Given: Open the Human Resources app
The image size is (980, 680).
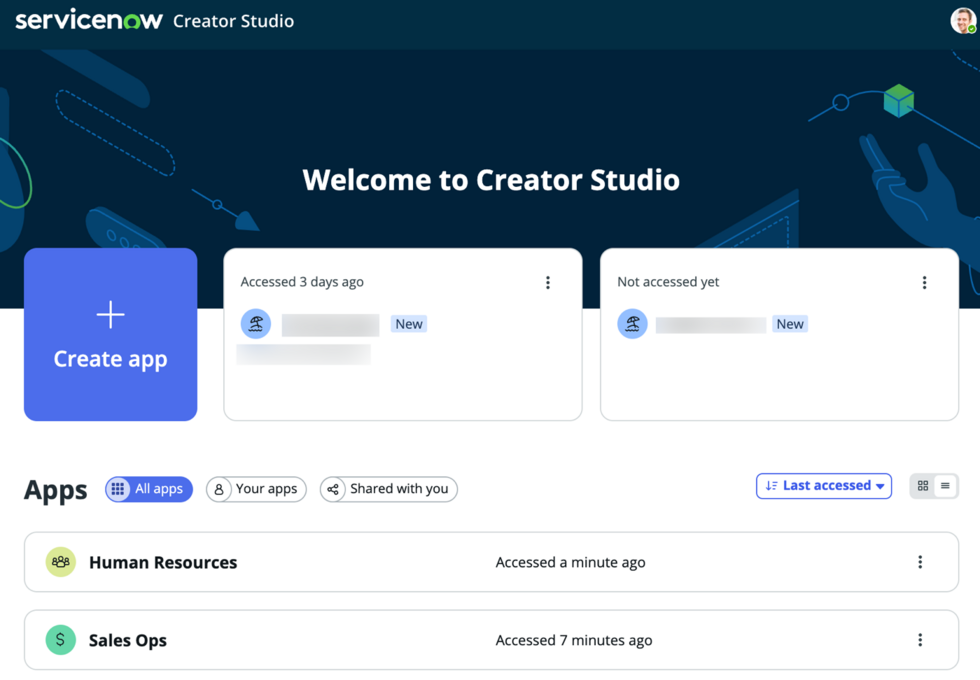Looking at the screenshot, I should coord(491,562).
